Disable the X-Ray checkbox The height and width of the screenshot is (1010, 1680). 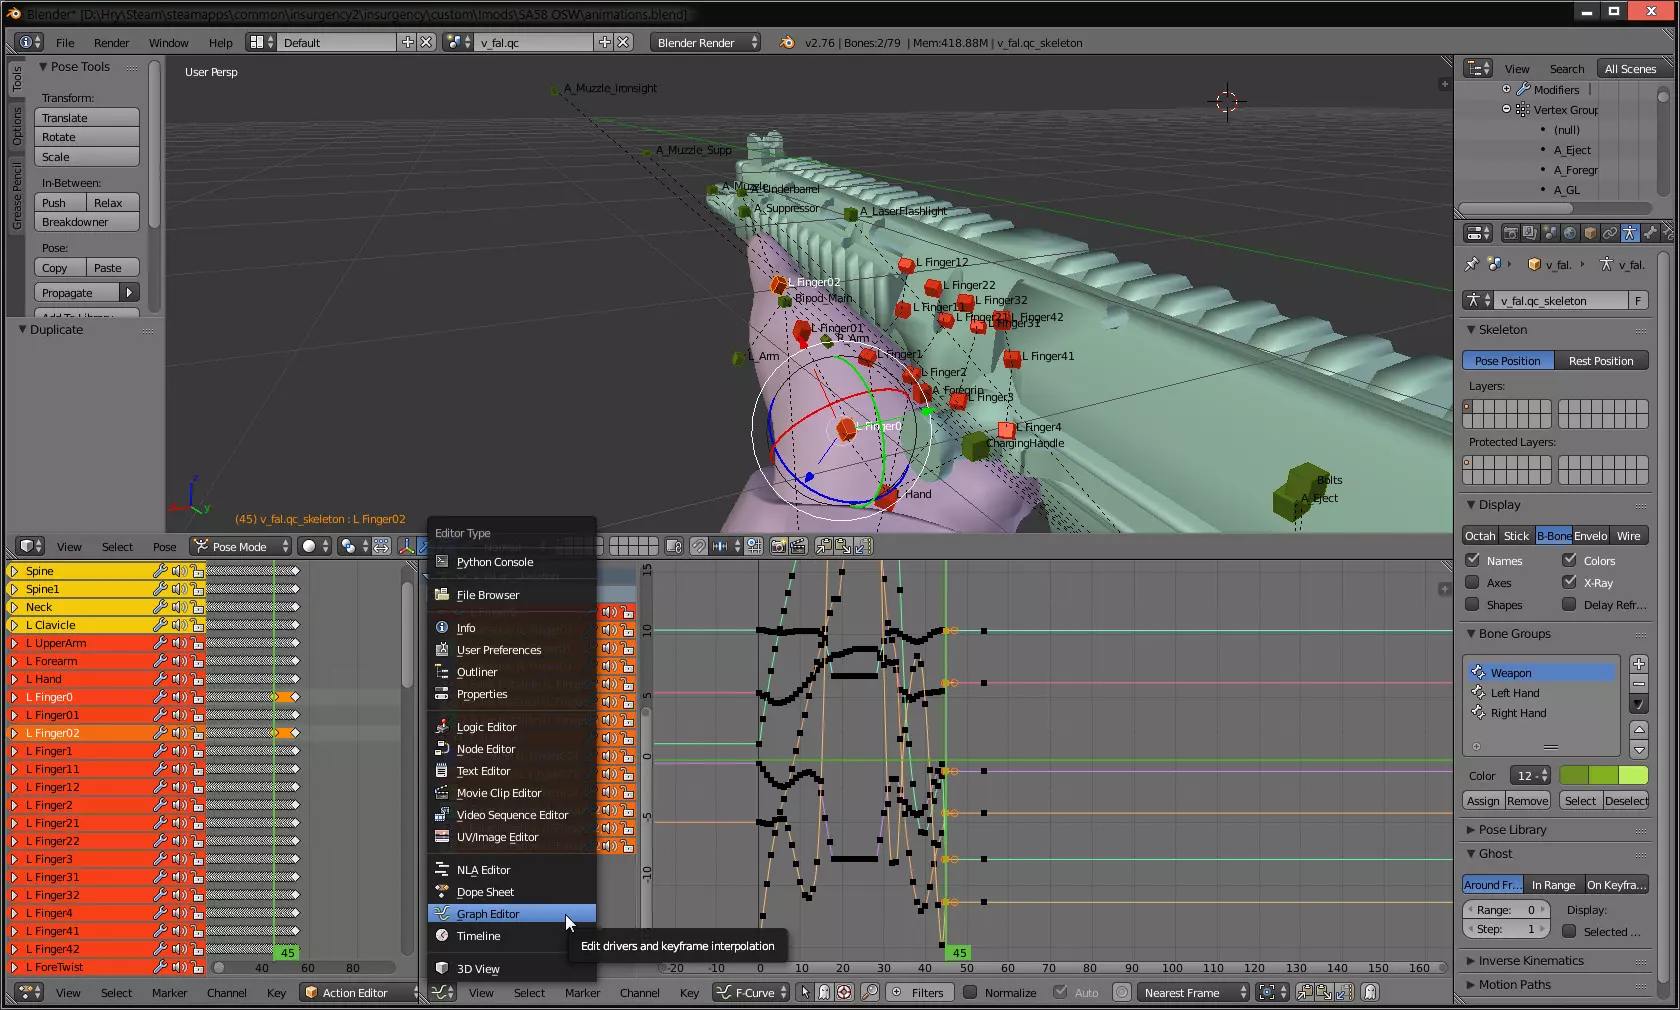(1569, 583)
